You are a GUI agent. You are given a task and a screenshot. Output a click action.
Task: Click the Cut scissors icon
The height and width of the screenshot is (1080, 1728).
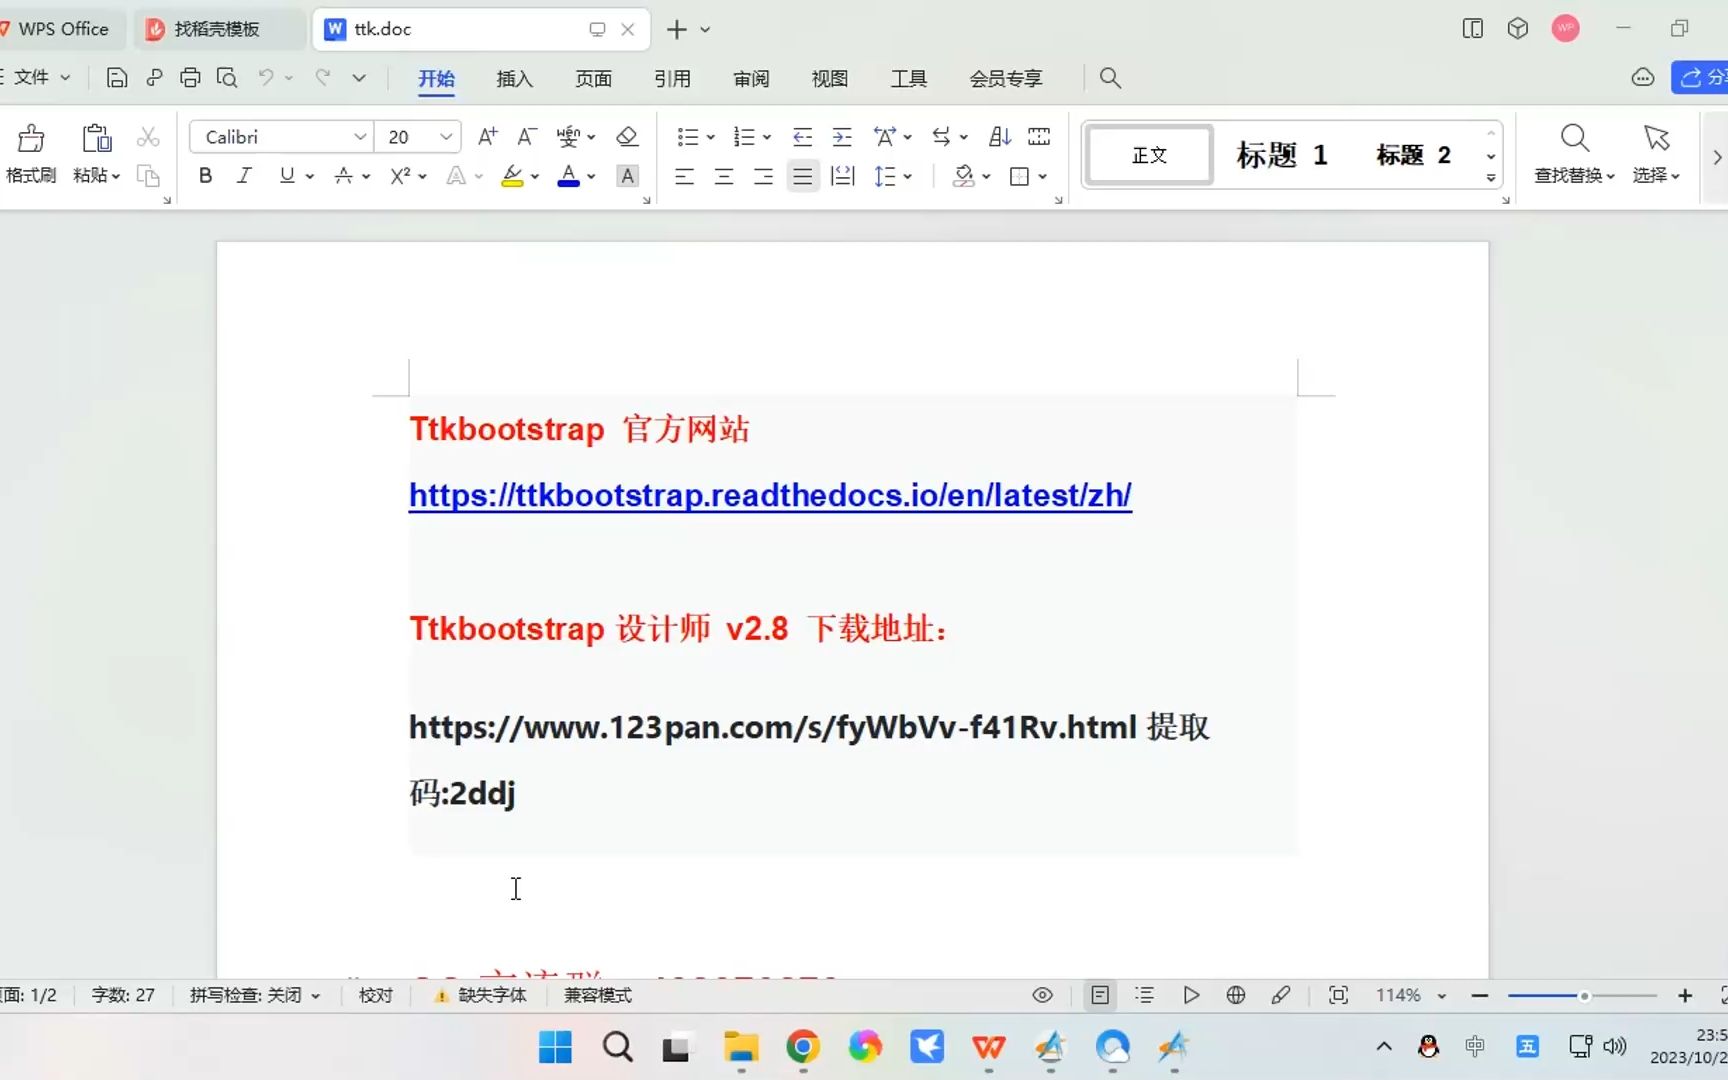[x=148, y=137]
